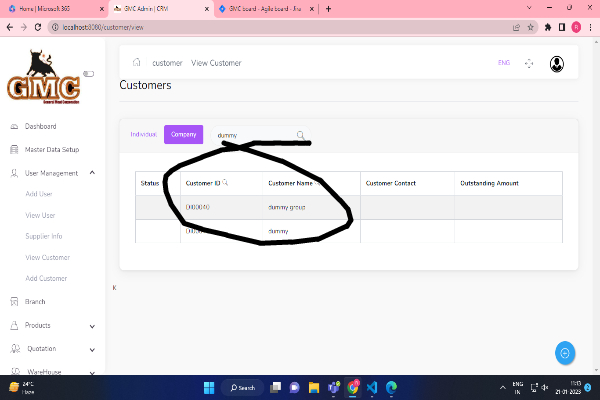Bookmark this page with the star icon
The width and height of the screenshot is (600, 400).
tap(531, 27)
